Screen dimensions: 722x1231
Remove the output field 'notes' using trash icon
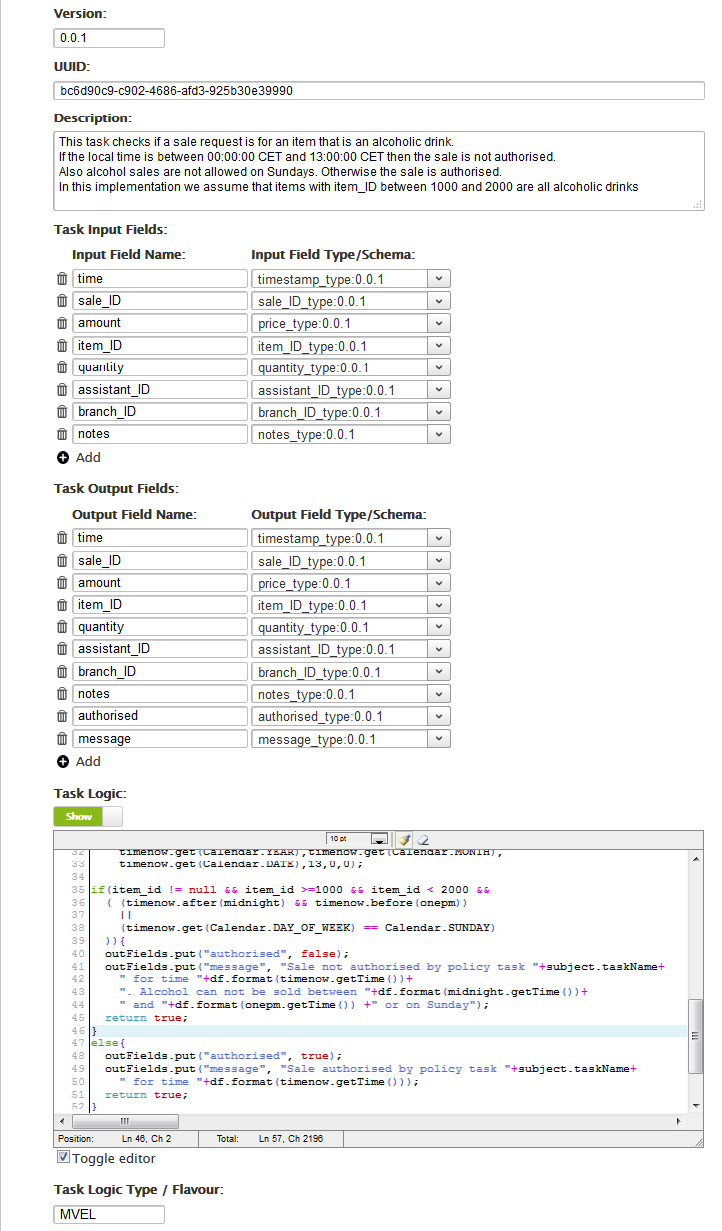tap(62, 694)
